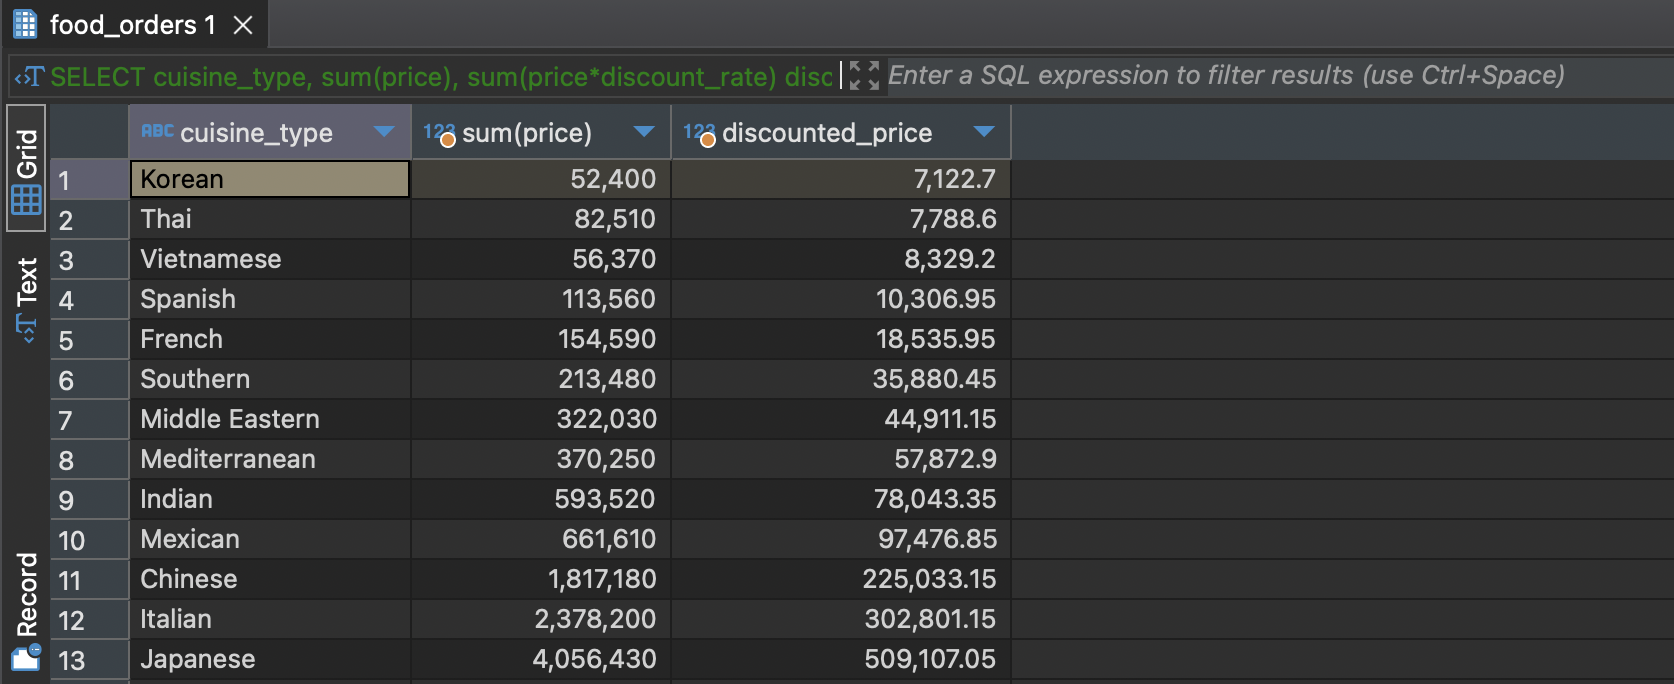This screenshot has width=1674, height=684.
Task: Click the 56,370 sum(price) cell
Action: (541, 259)
